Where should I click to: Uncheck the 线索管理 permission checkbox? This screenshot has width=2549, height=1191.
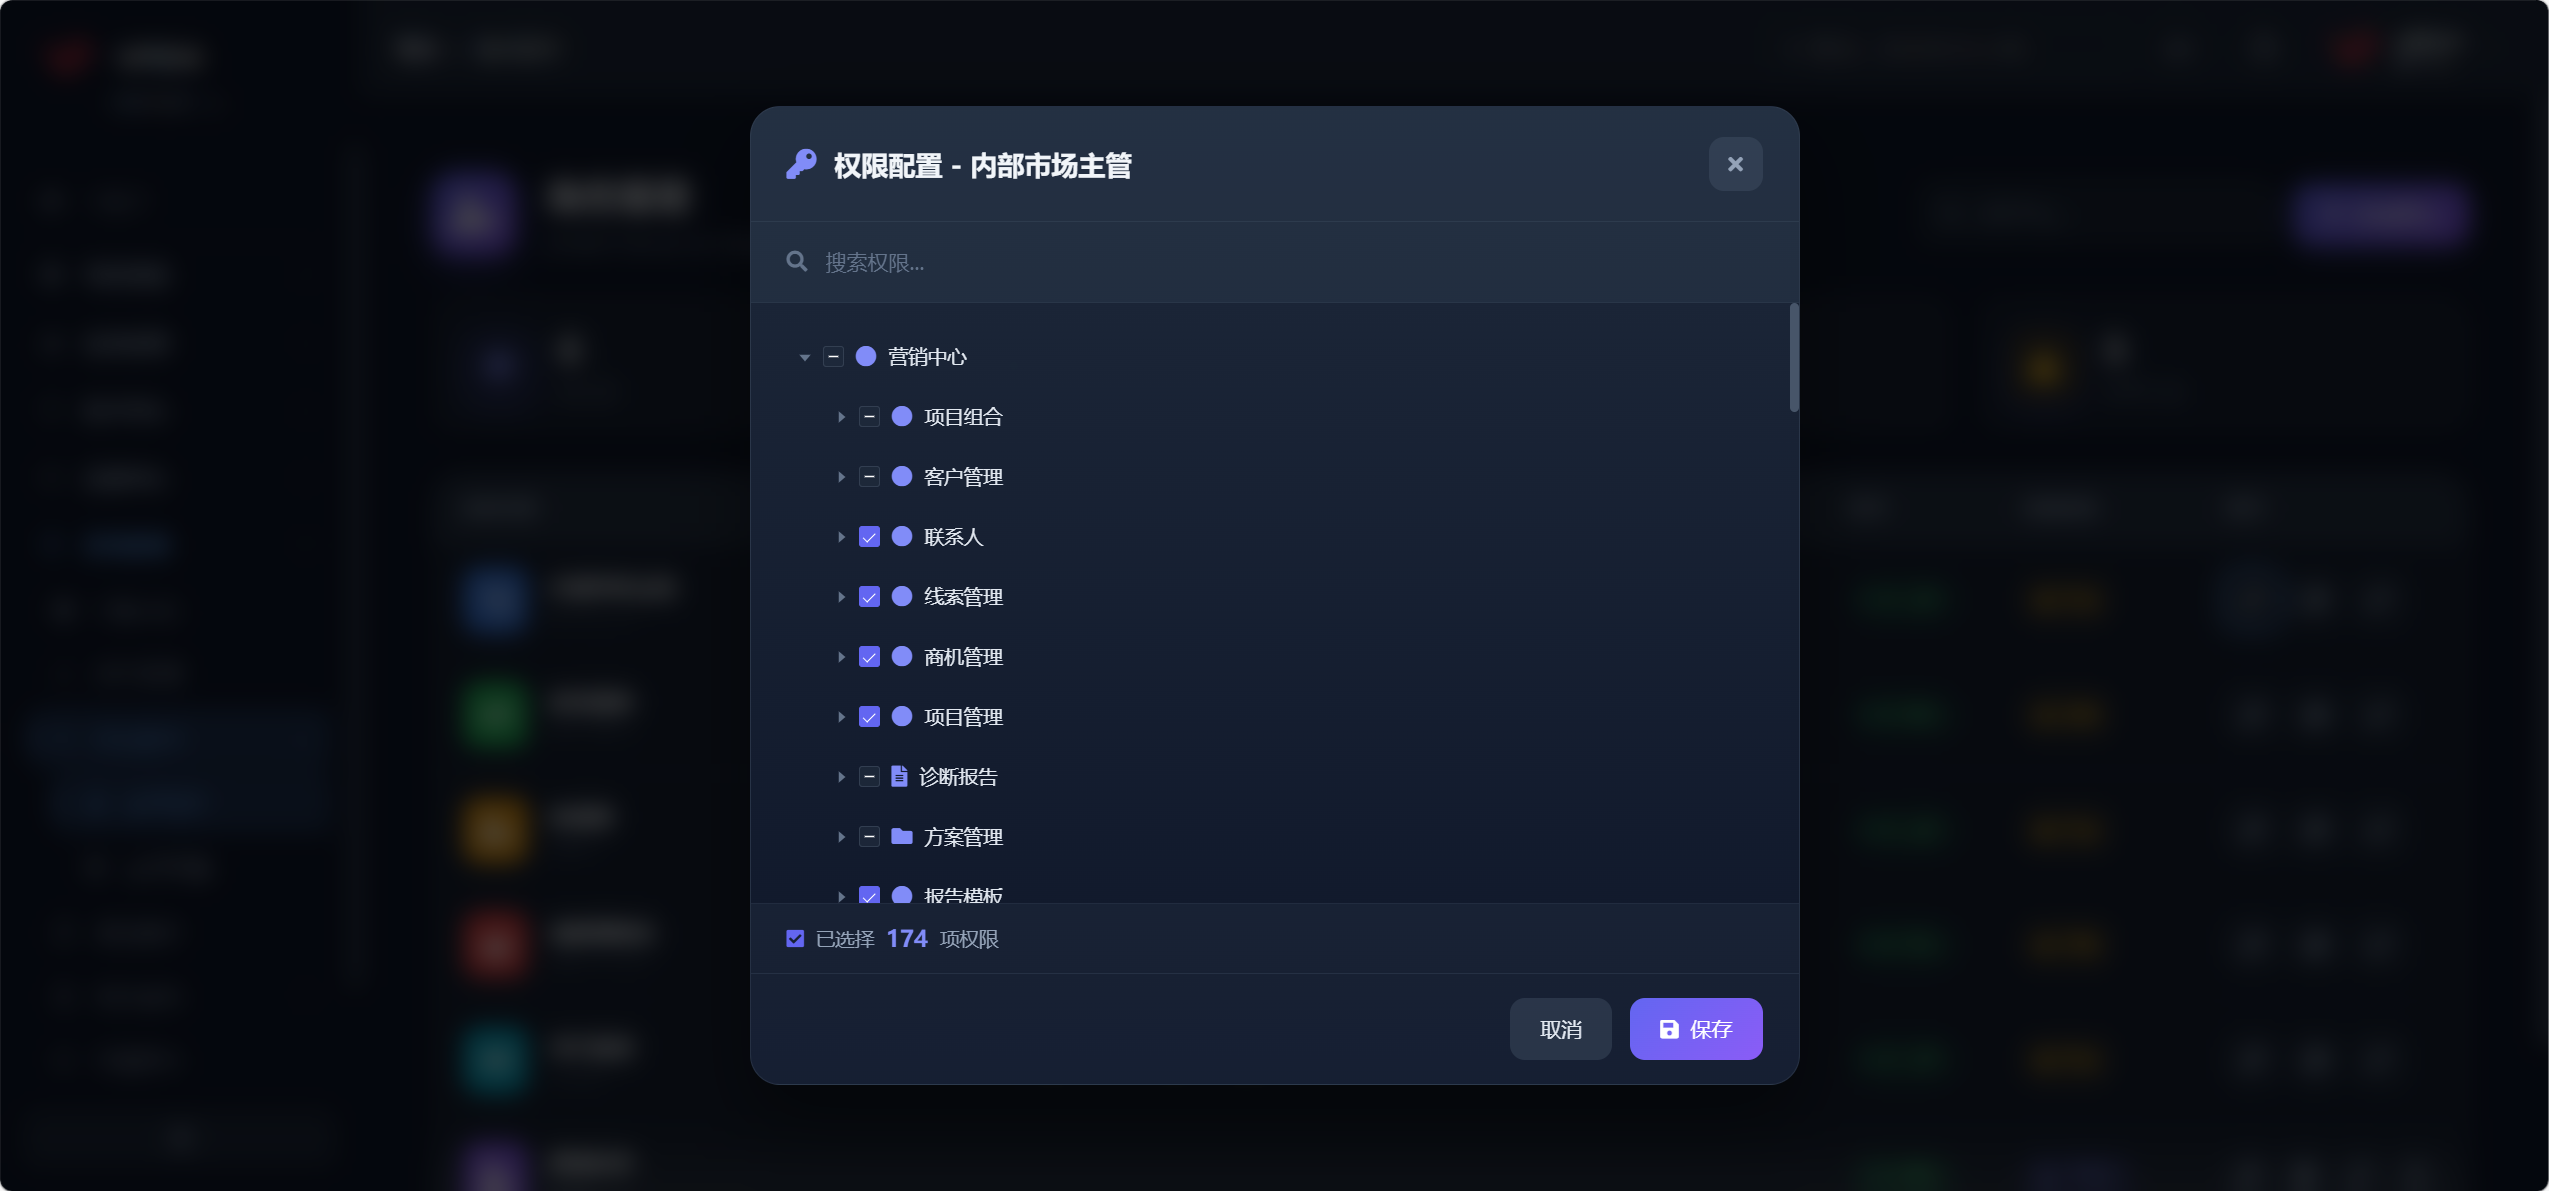click(869, 597)
